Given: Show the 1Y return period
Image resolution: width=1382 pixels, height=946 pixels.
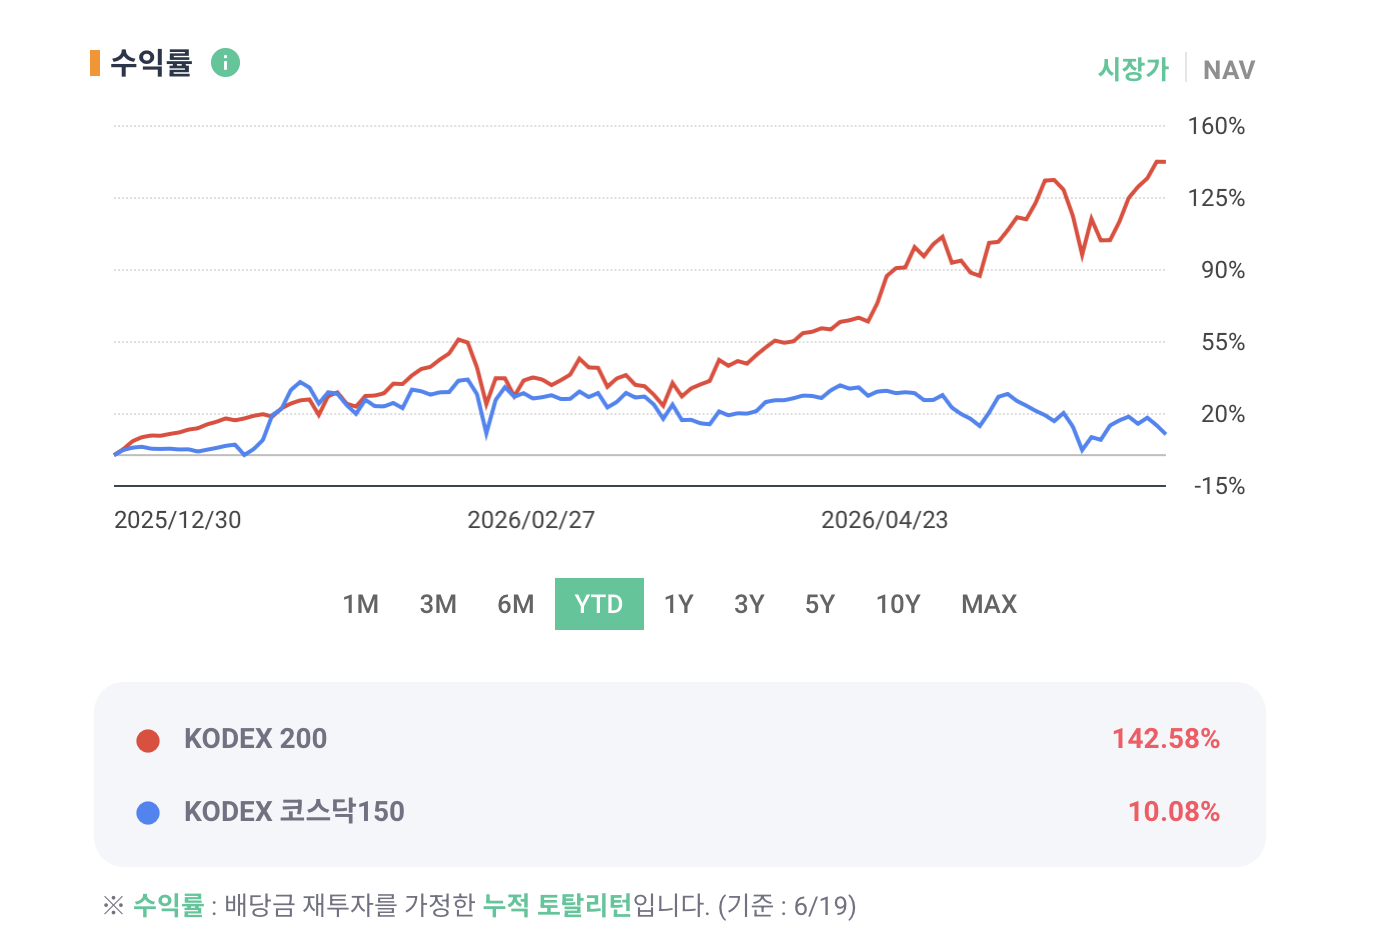Looking at the screenshot, I should (679, 604).
